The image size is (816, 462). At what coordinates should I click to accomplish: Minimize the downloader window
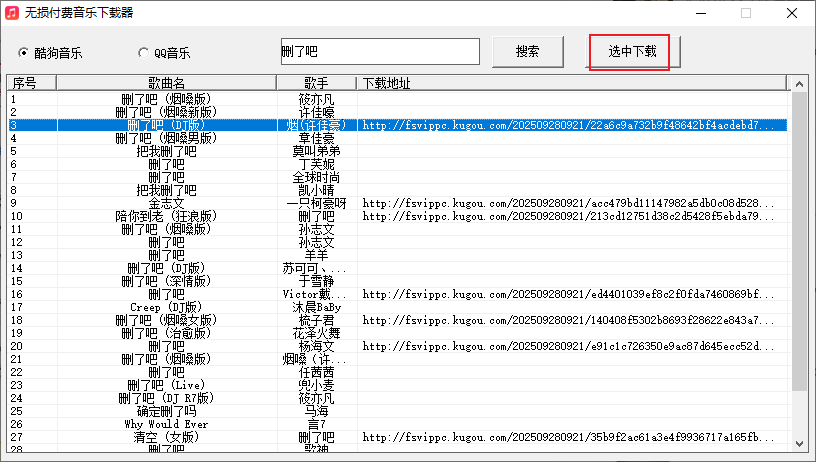click(x=701, y=13)
